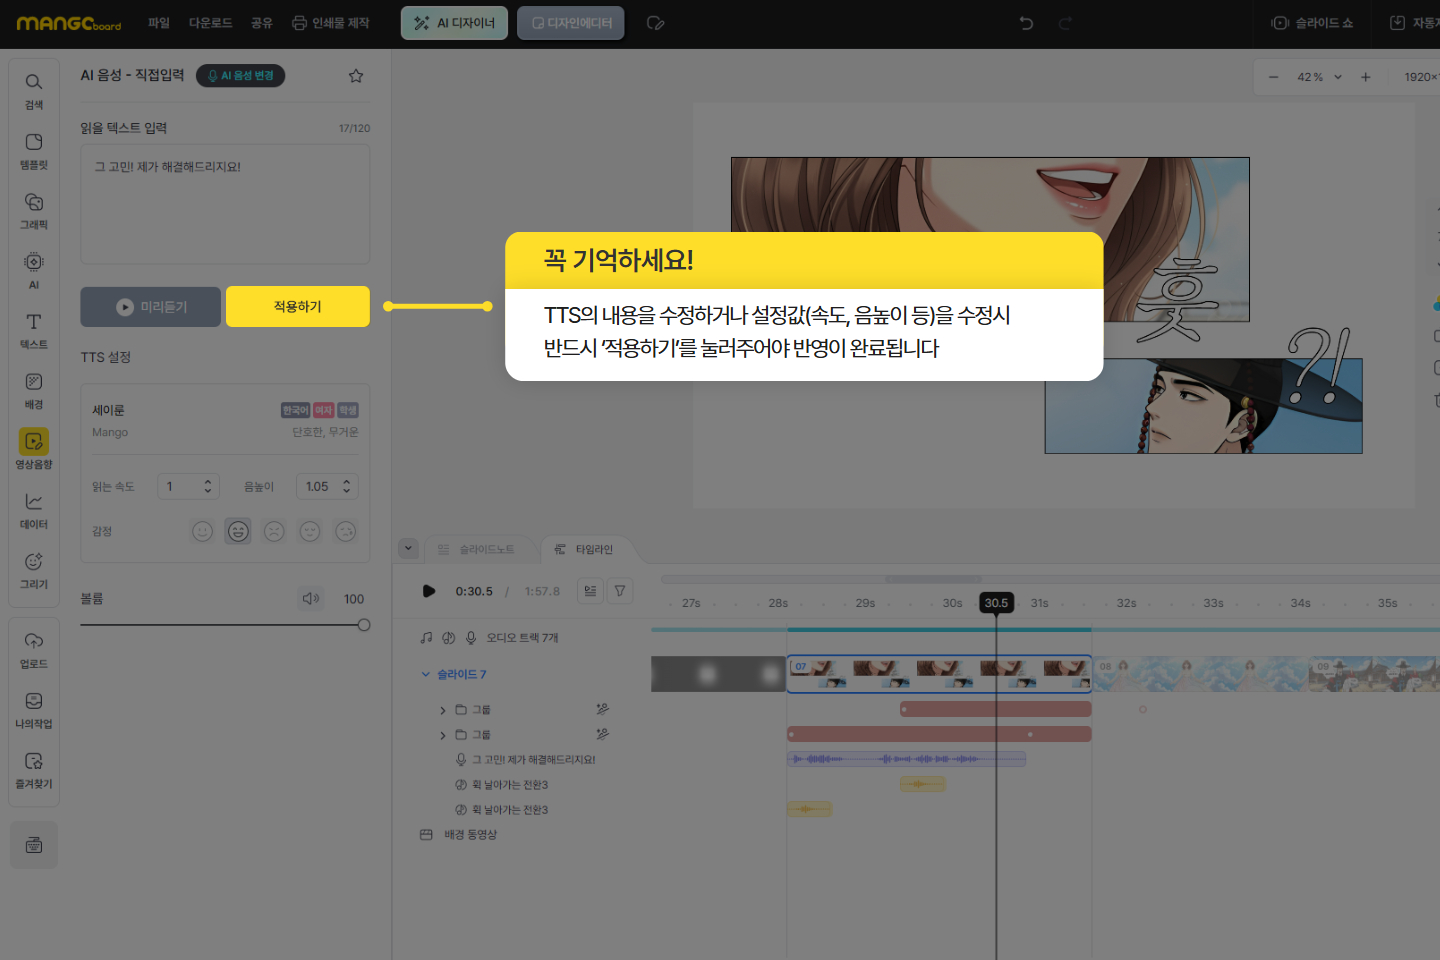
Task: Click the undo arrow in top bar
Action: pyautogui.click(x=1026, y=23)
